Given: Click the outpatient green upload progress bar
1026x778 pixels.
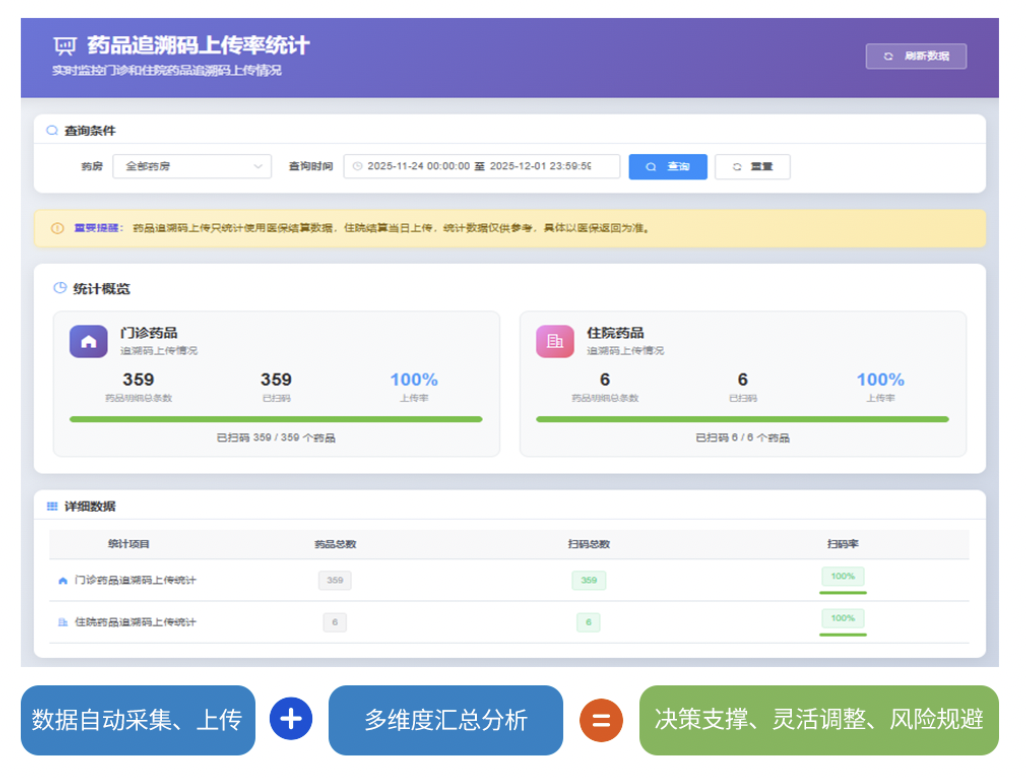Looking at the screenshot, I should point(275,419).
